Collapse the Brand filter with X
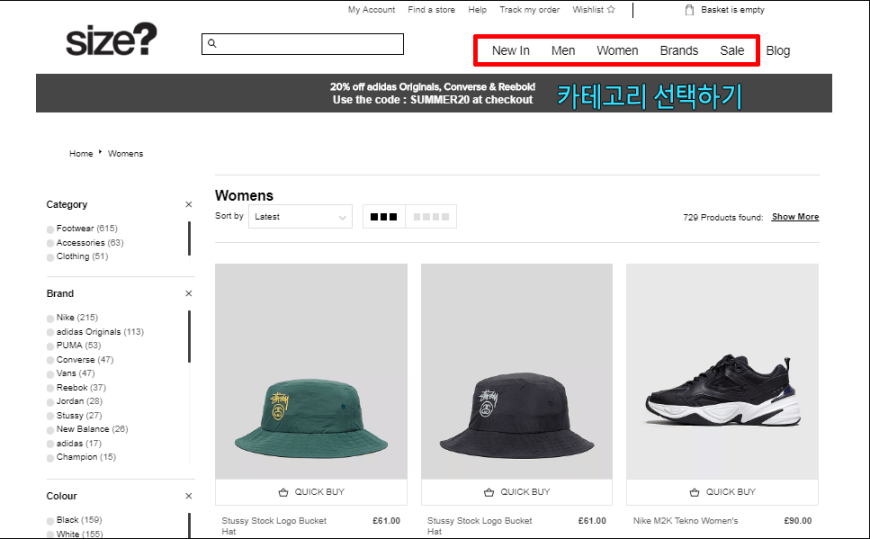 coord(189,293)
